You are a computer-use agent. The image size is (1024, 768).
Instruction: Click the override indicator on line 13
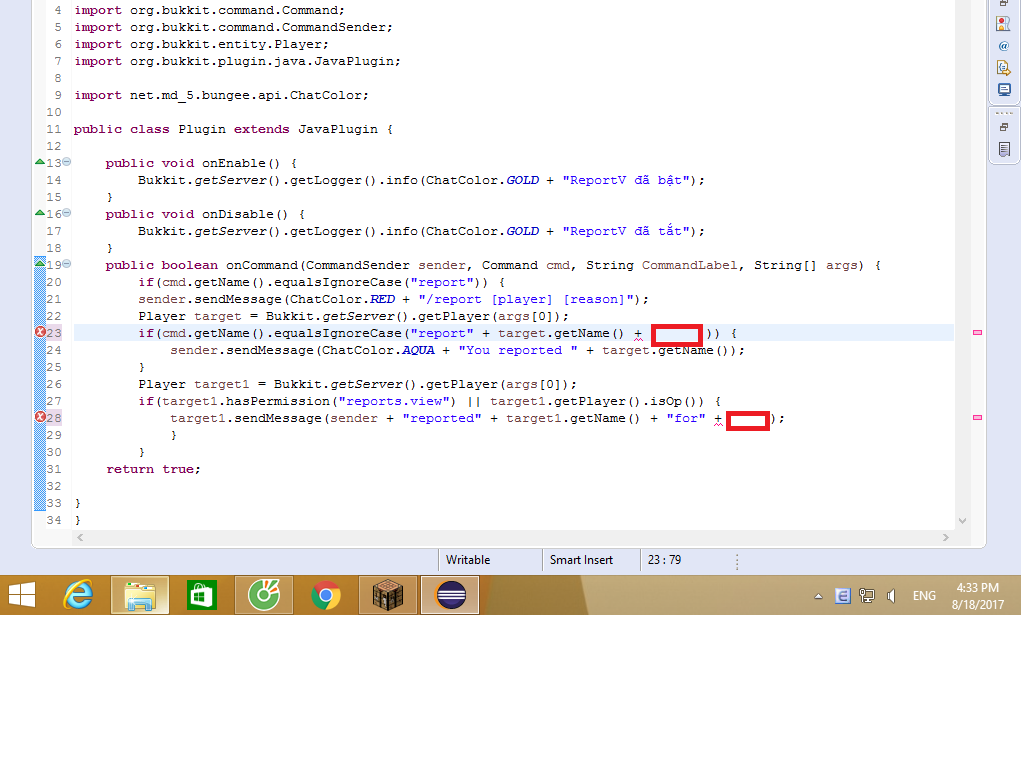(40, 161)
